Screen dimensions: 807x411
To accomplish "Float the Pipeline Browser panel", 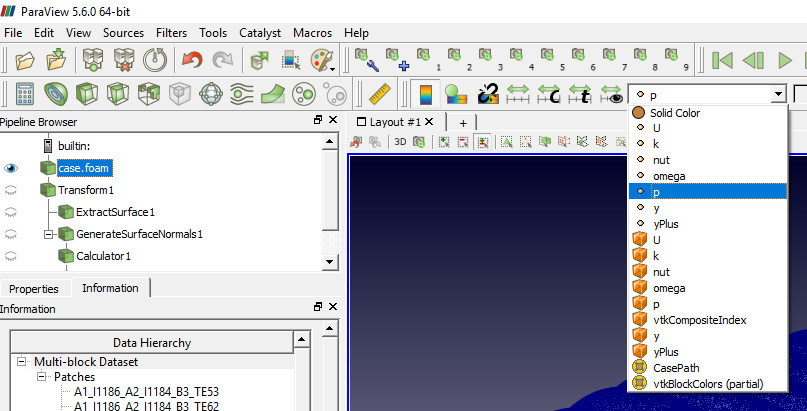I will pos(318,120).
